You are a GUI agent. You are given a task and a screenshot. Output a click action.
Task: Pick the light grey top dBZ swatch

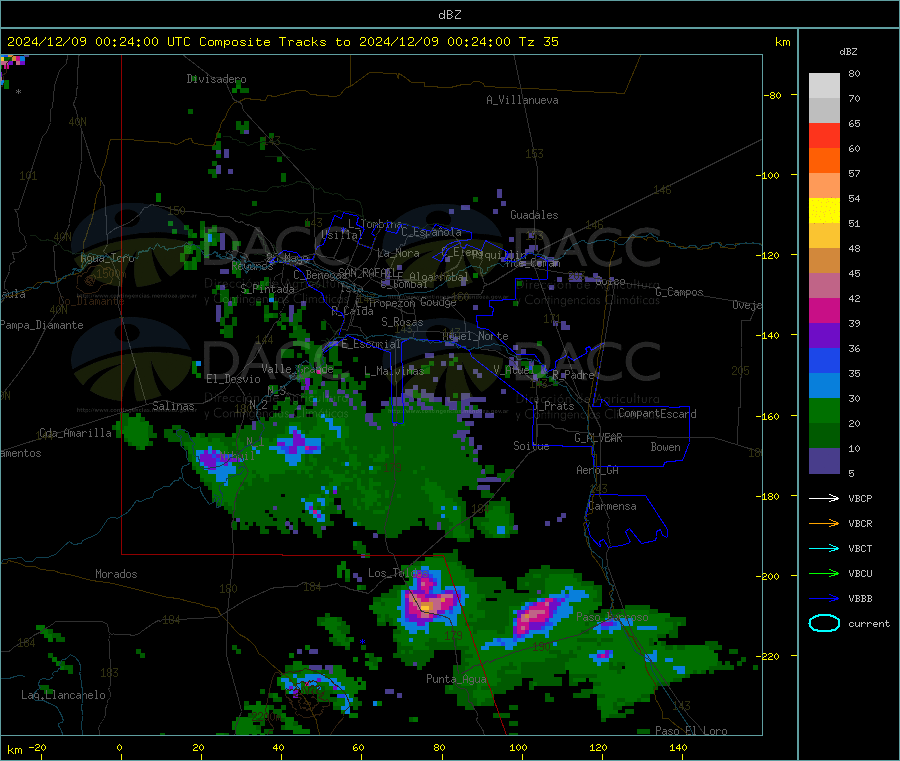click(824, 86)
